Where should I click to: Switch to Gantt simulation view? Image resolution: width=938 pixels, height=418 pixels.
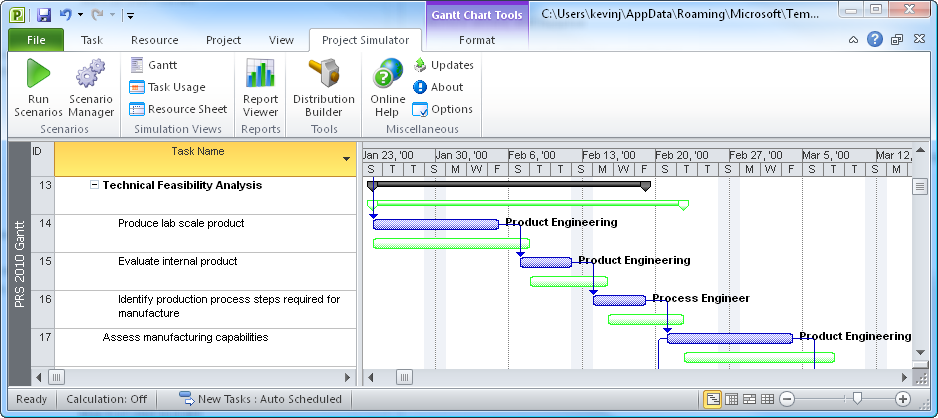click(154, 65)
